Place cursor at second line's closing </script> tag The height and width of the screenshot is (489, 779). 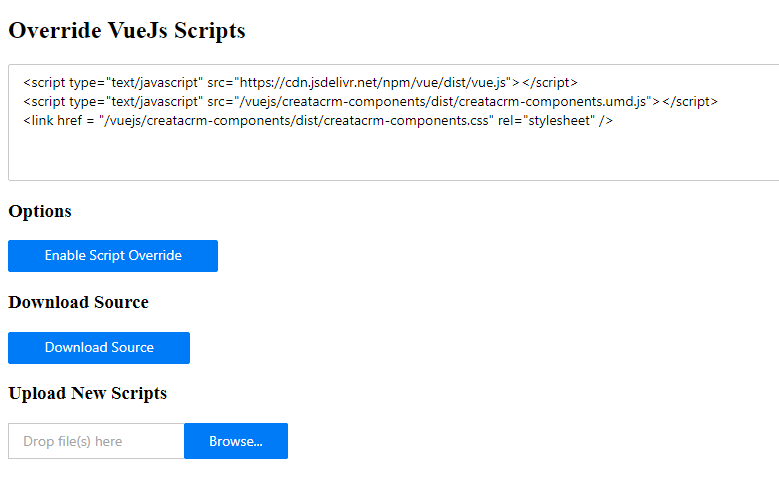pyautogui.click(x=690, y=101)
